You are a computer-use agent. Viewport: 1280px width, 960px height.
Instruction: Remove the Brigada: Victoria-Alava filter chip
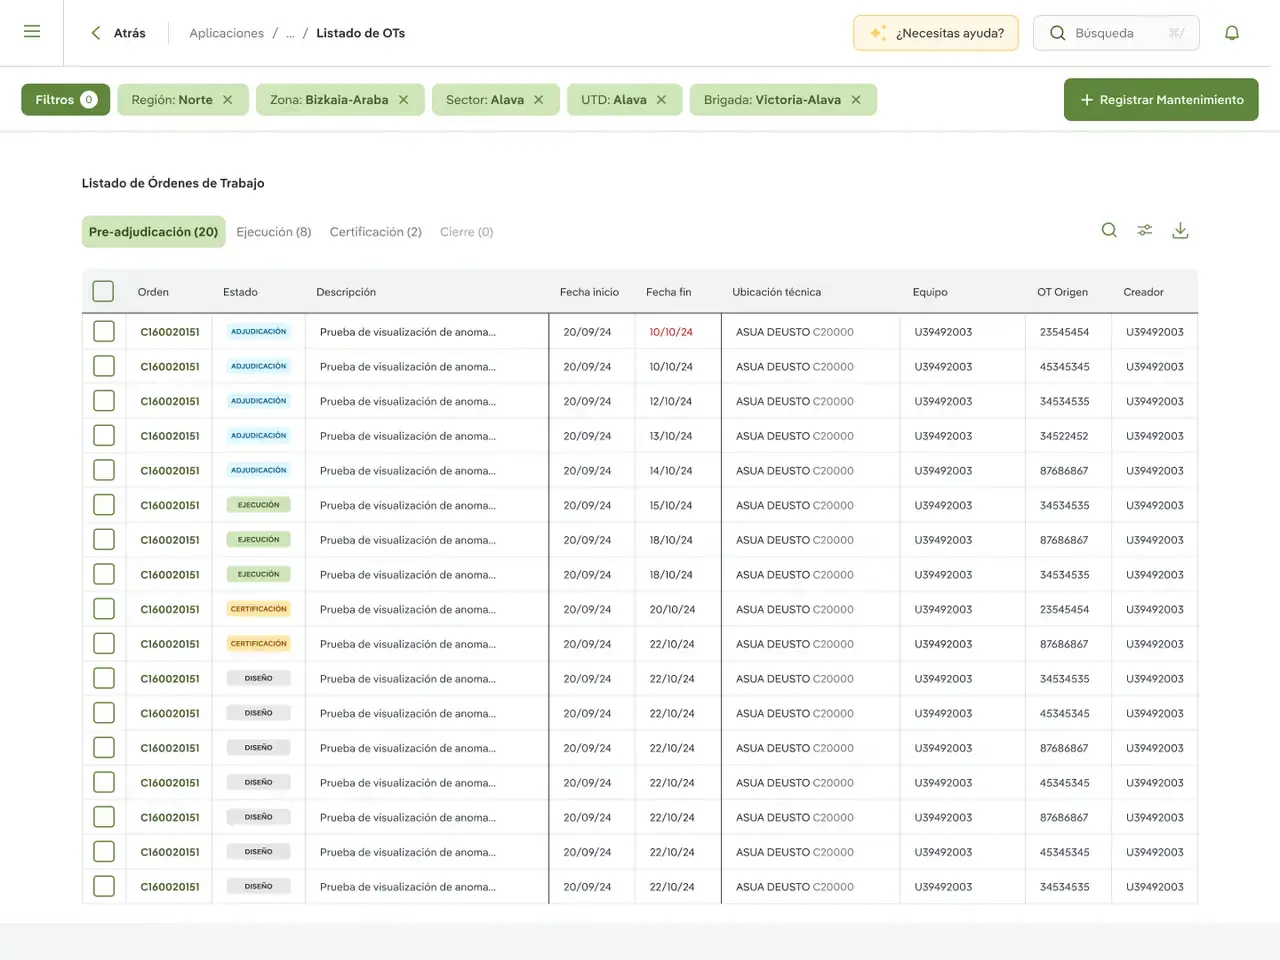coord(856,100)
